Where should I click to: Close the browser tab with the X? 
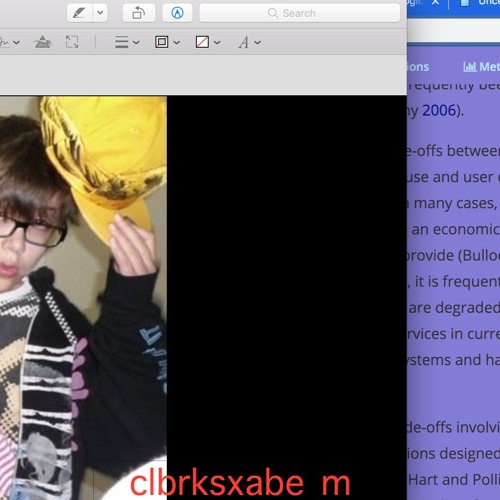[435, 3]
